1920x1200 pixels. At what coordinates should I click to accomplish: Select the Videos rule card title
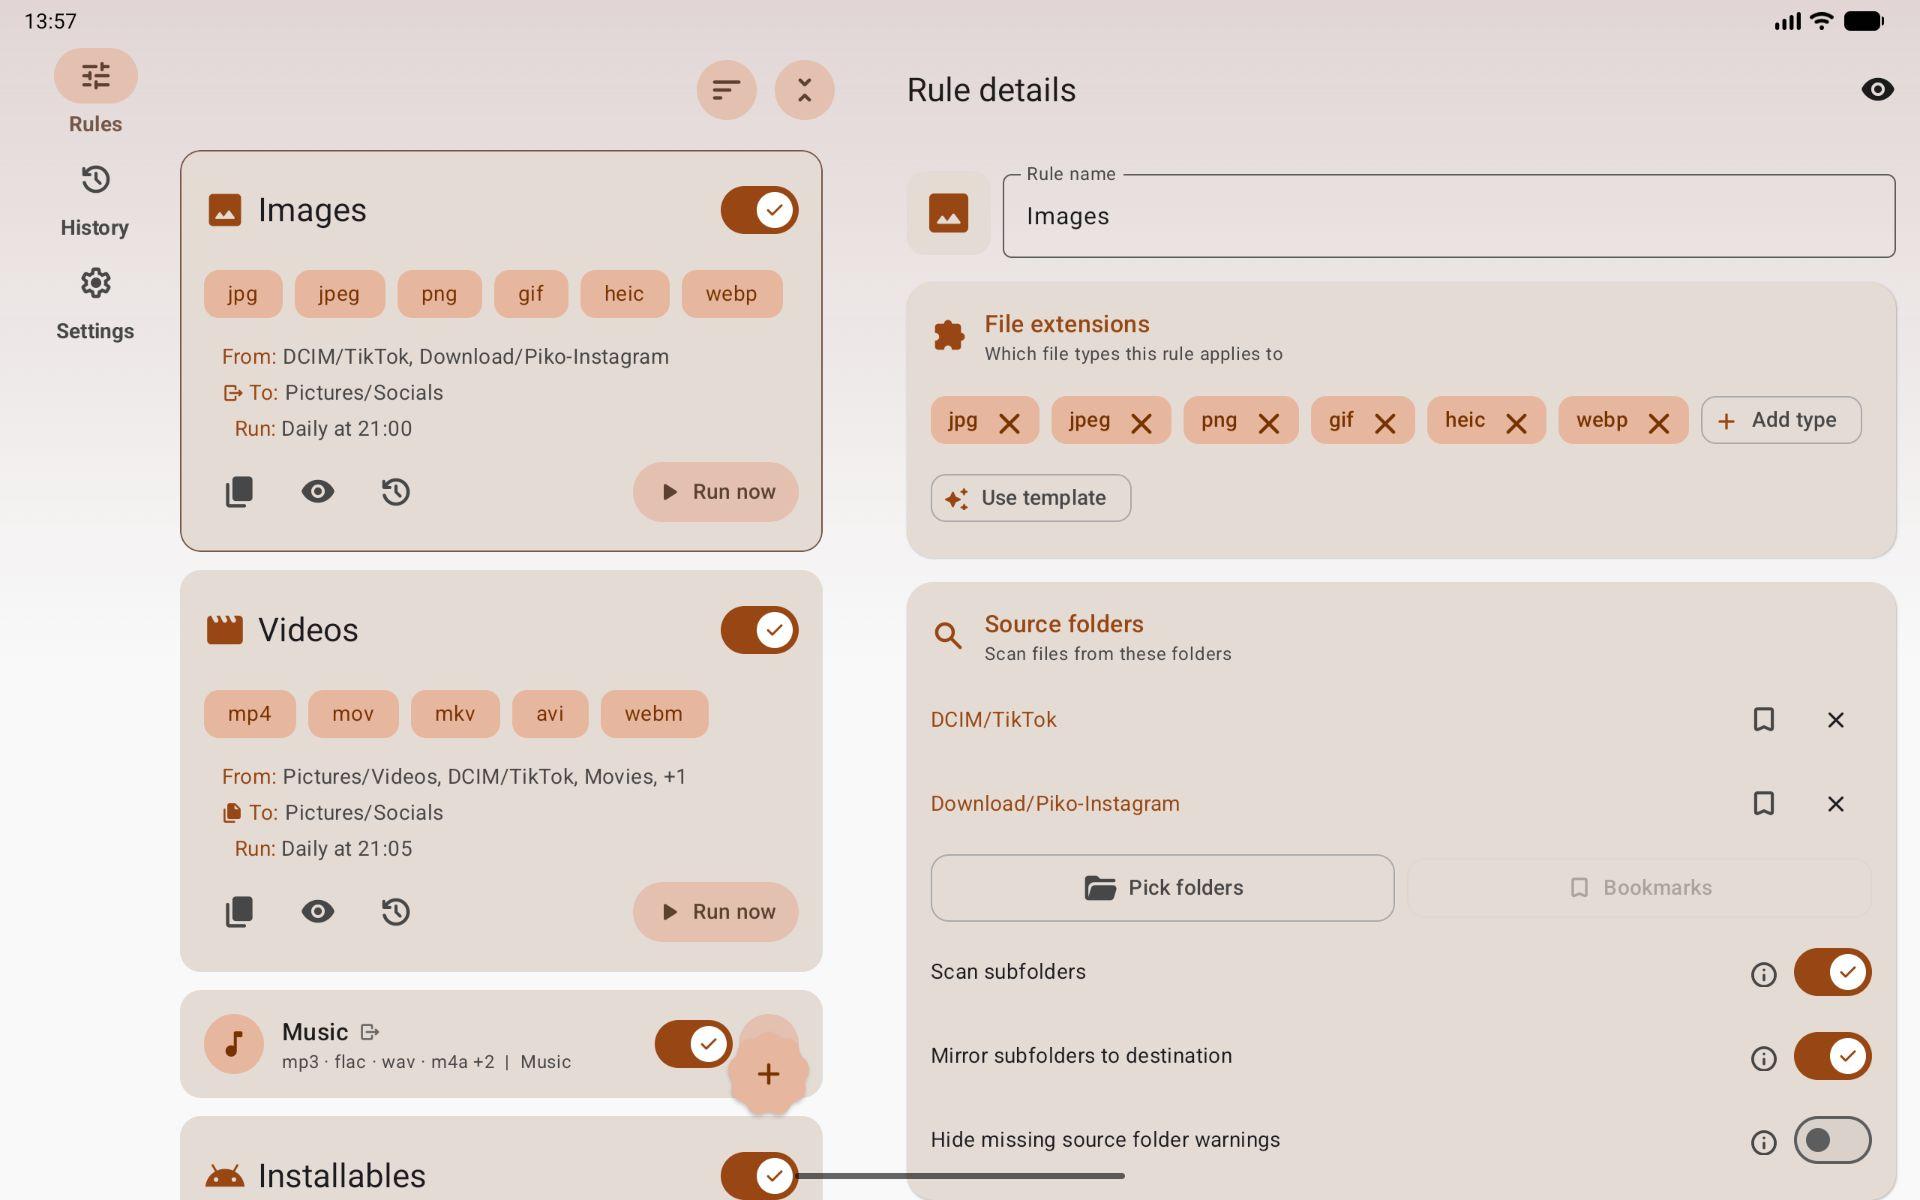(x=308, y=630)
